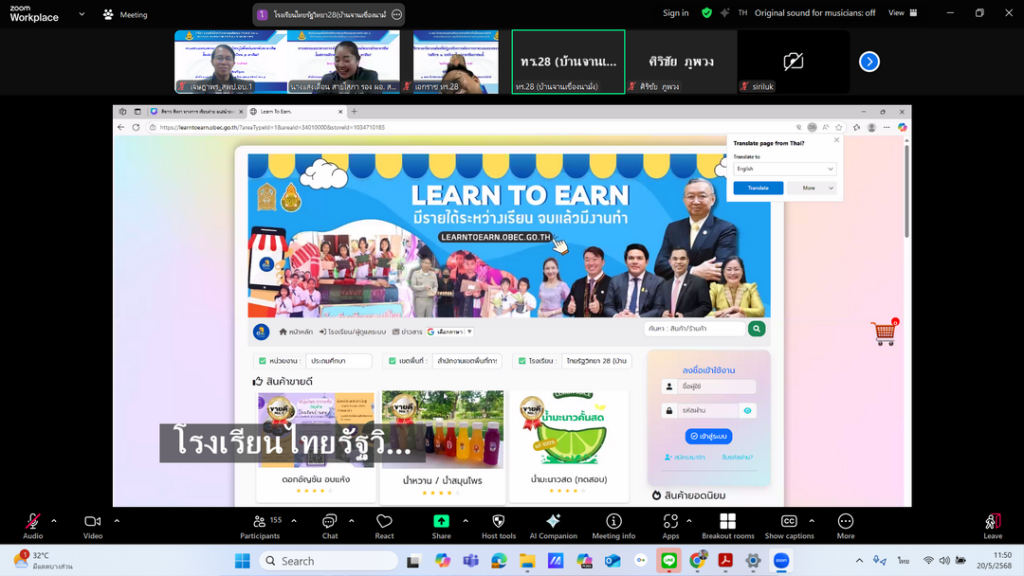Start Video with the camera icon
Viewport: 1024px width, 576px height.
[92, 521]
